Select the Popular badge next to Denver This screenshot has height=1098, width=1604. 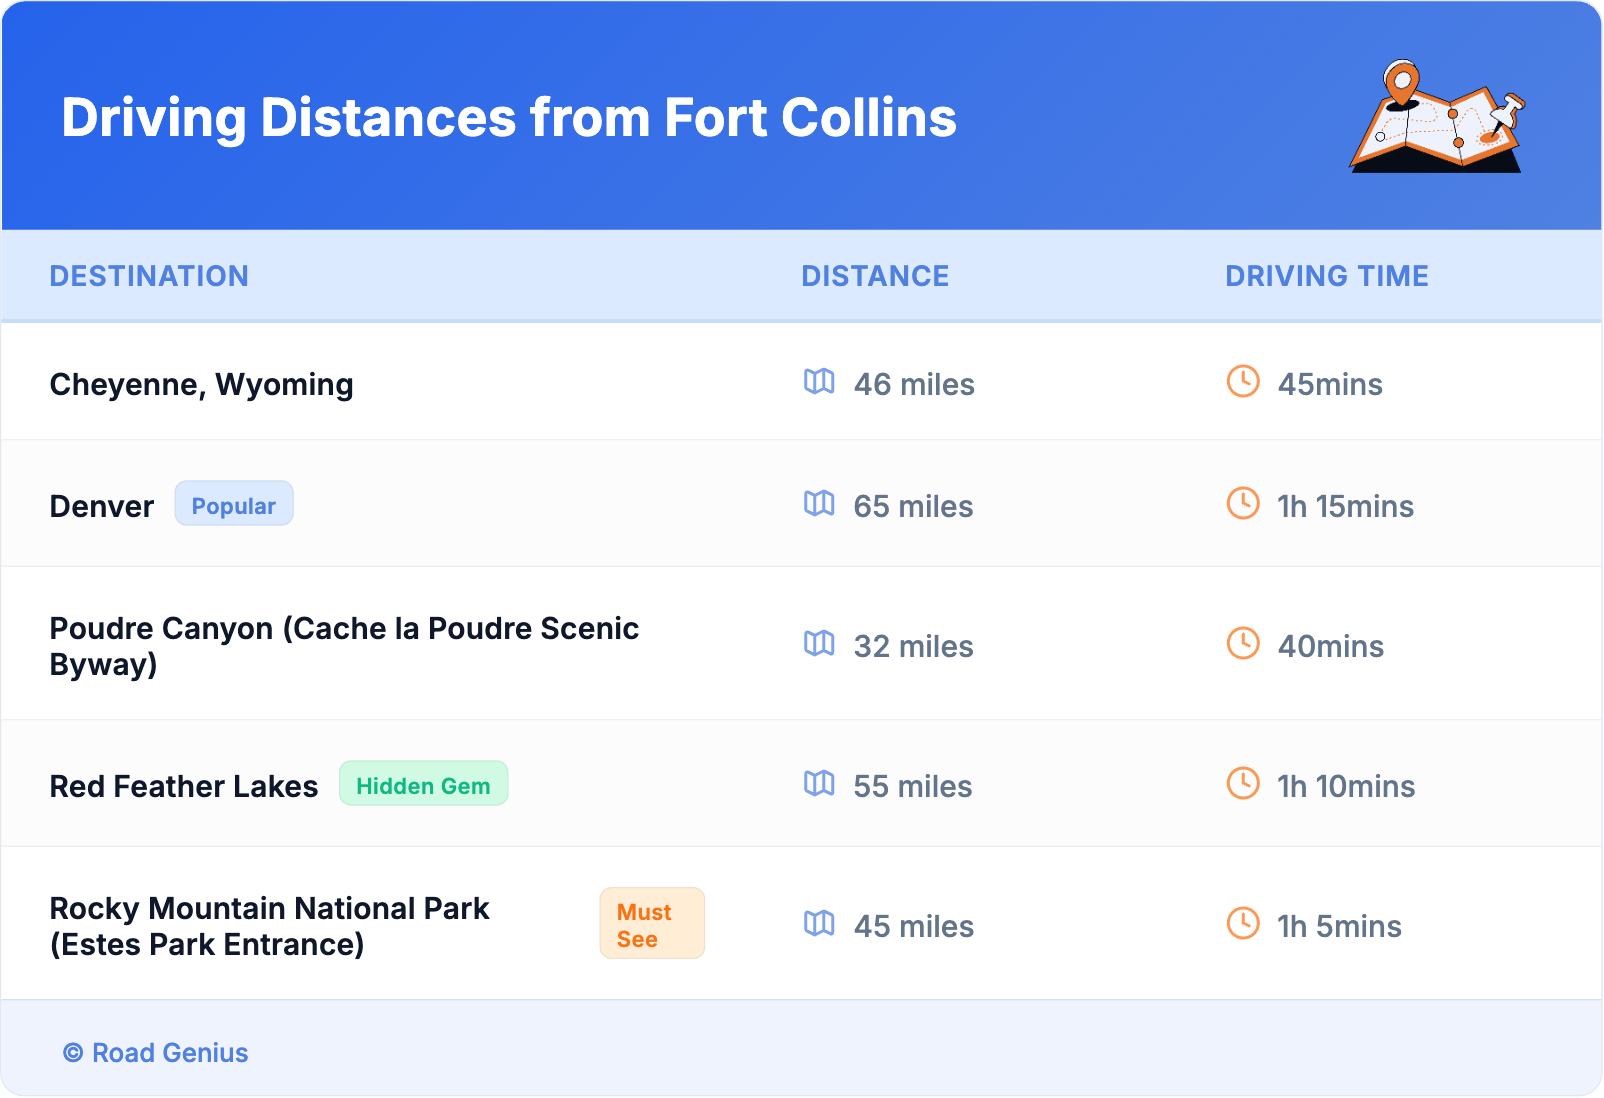click(x=234, y=504)
